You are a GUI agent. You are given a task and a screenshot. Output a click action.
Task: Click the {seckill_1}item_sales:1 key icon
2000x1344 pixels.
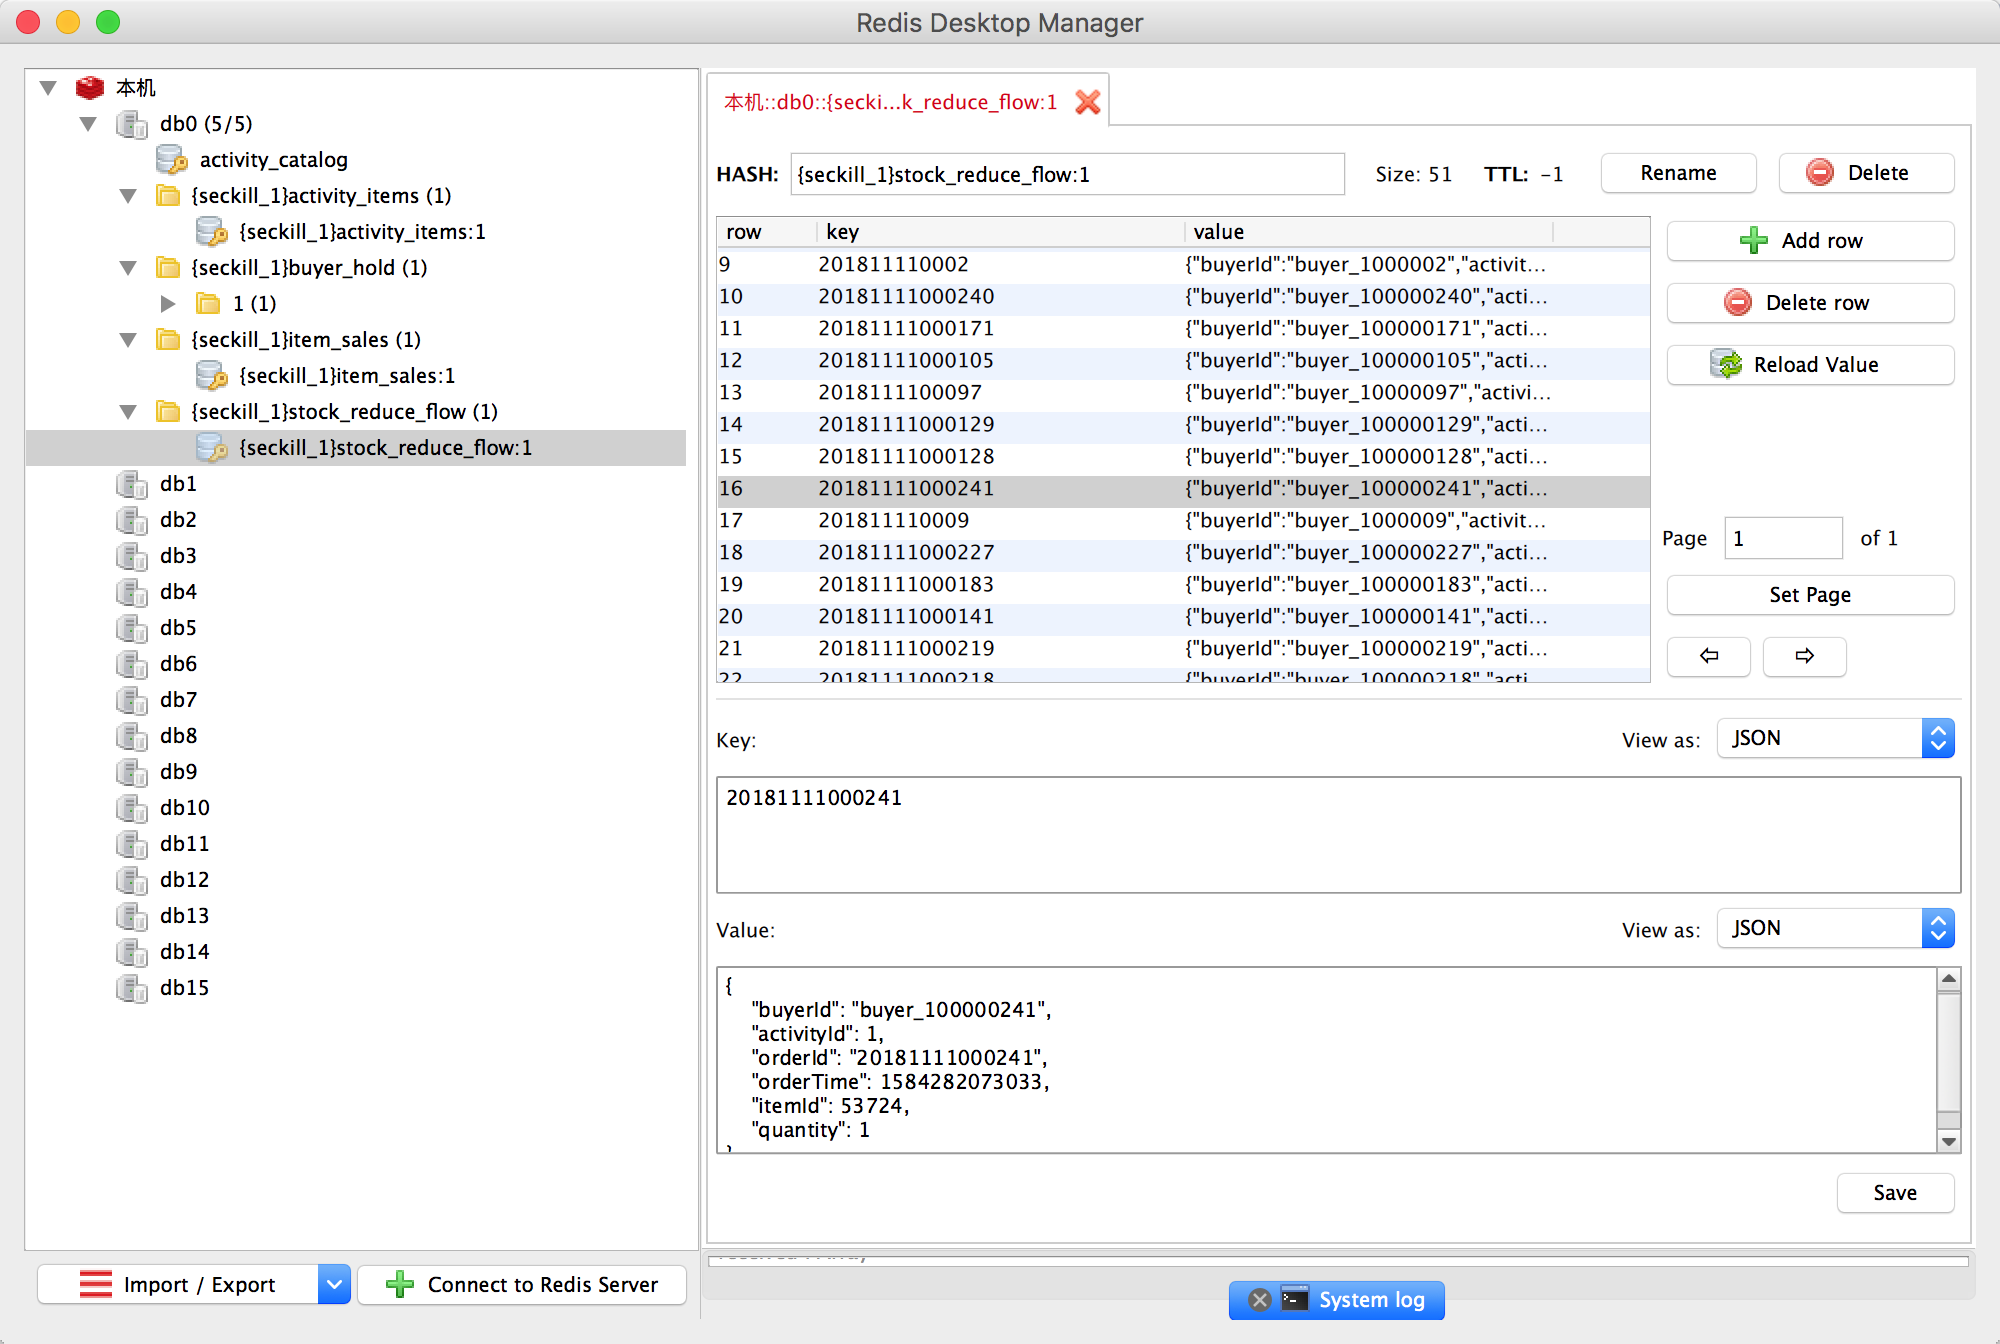(x=212, y=376)
